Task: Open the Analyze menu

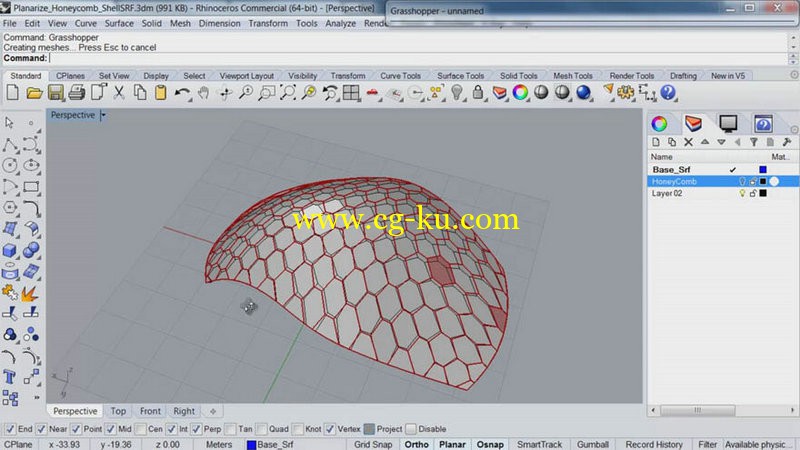Action: point(340,23)
